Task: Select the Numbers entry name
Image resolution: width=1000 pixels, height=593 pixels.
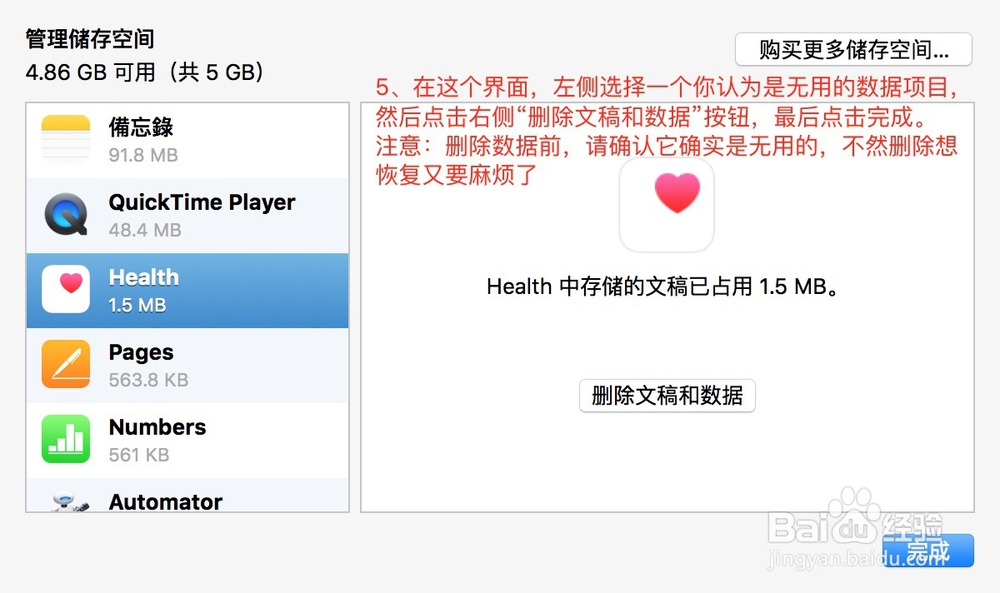Action: pos(158,427)
